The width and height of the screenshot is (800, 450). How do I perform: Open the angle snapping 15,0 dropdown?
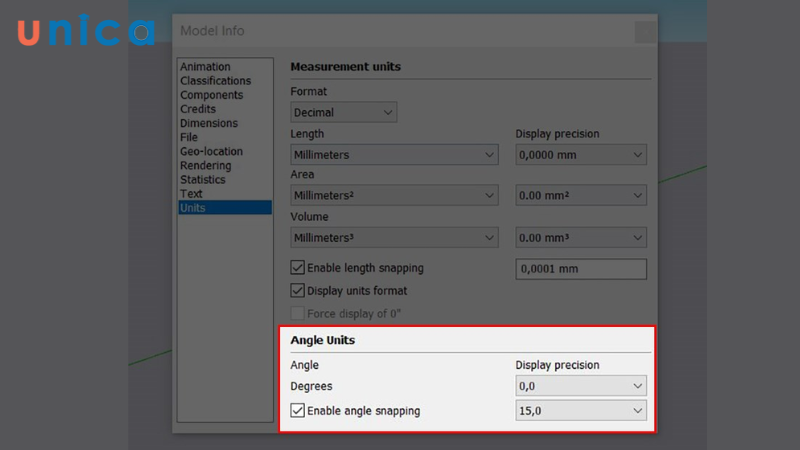(x=581, y=411)
